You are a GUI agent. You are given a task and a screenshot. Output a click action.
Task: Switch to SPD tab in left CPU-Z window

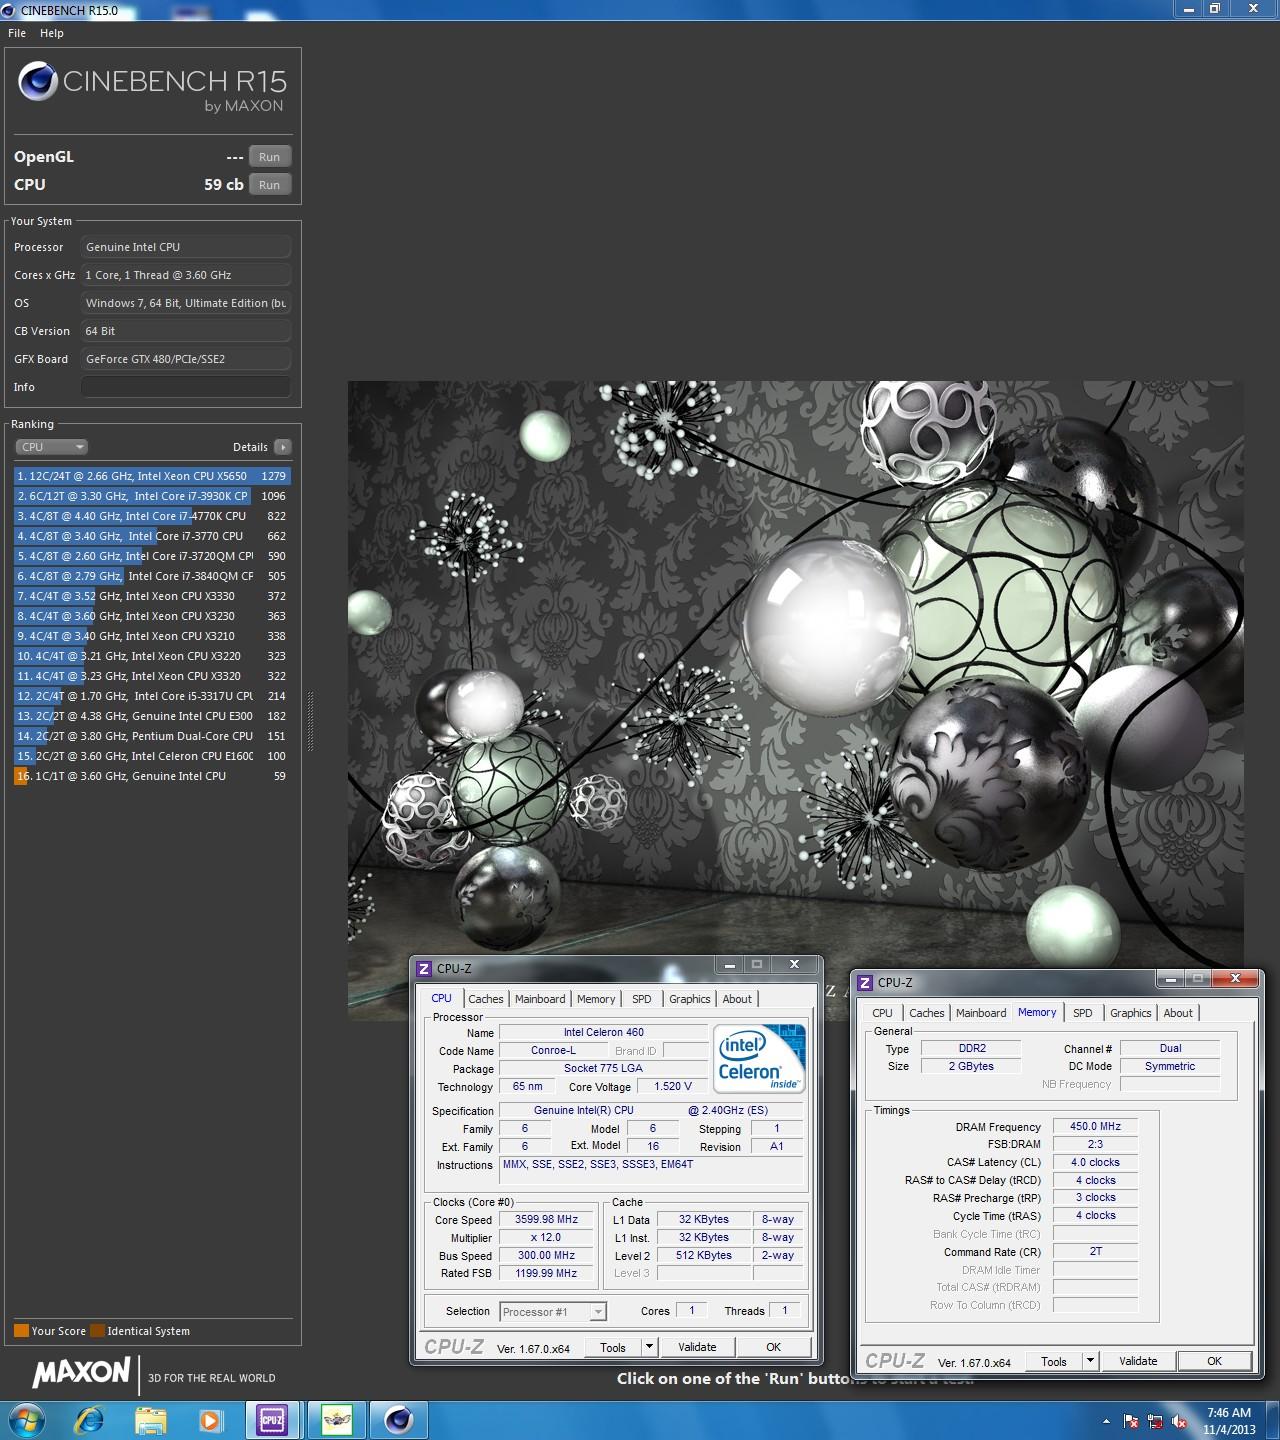(642, 999)
